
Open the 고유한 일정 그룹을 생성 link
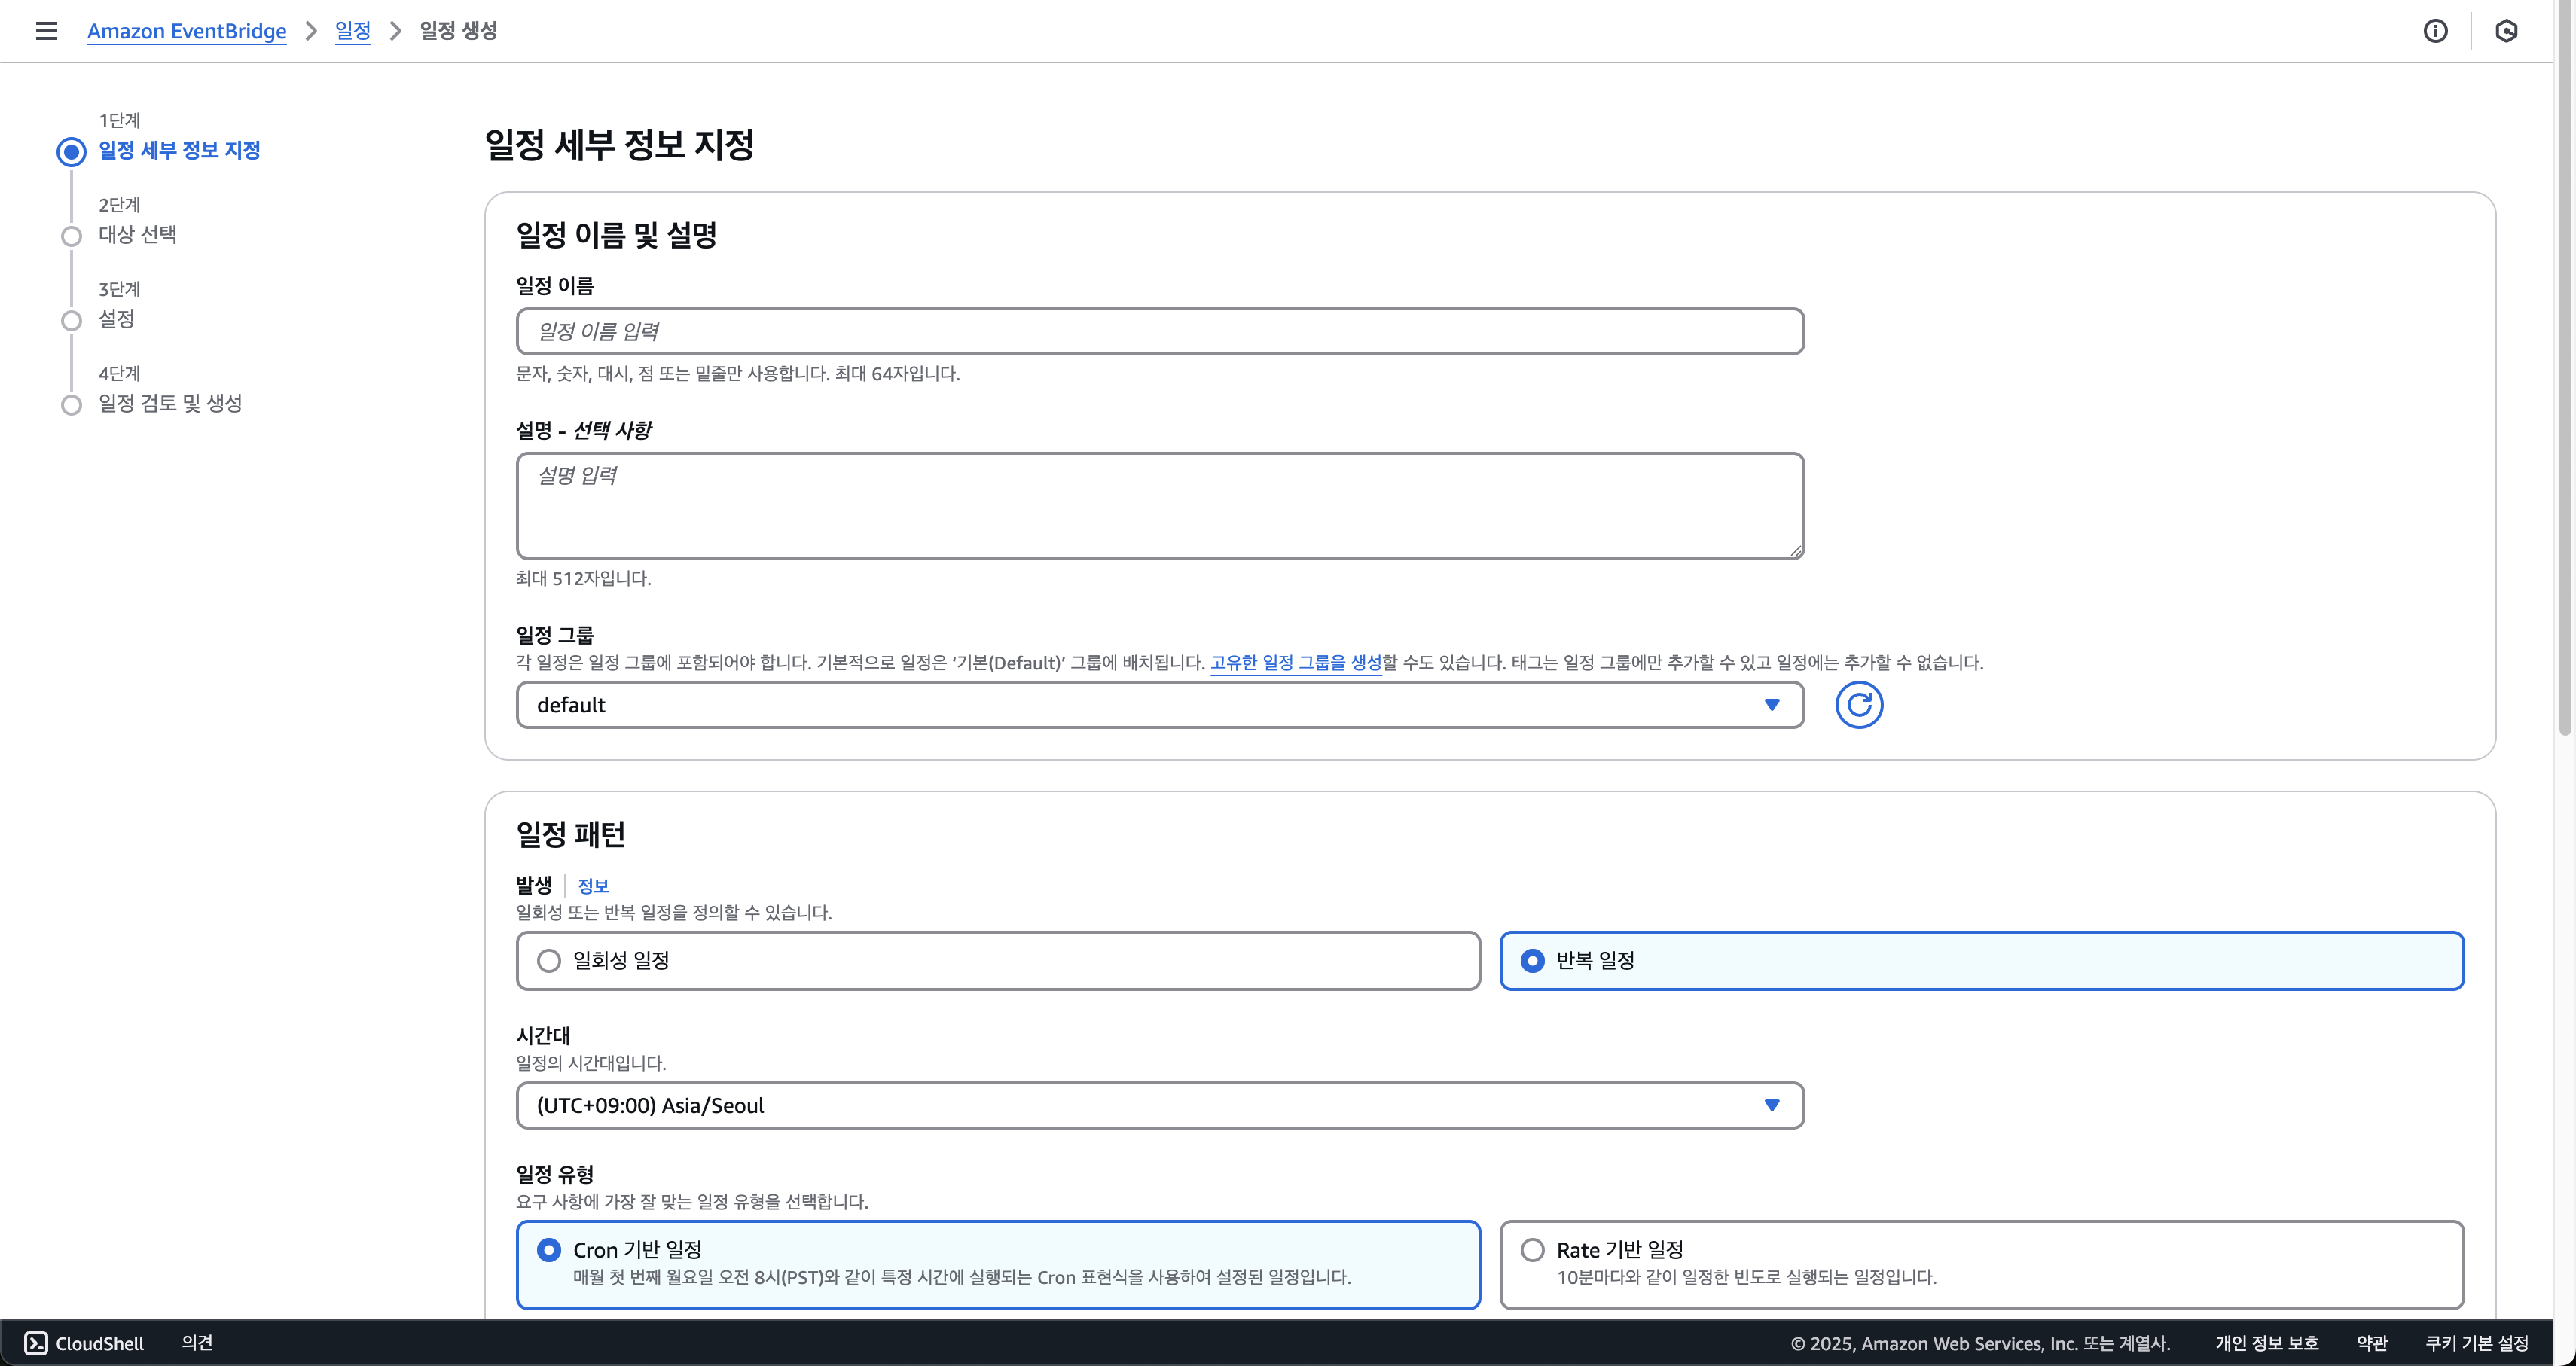(x=1295, y=663)
